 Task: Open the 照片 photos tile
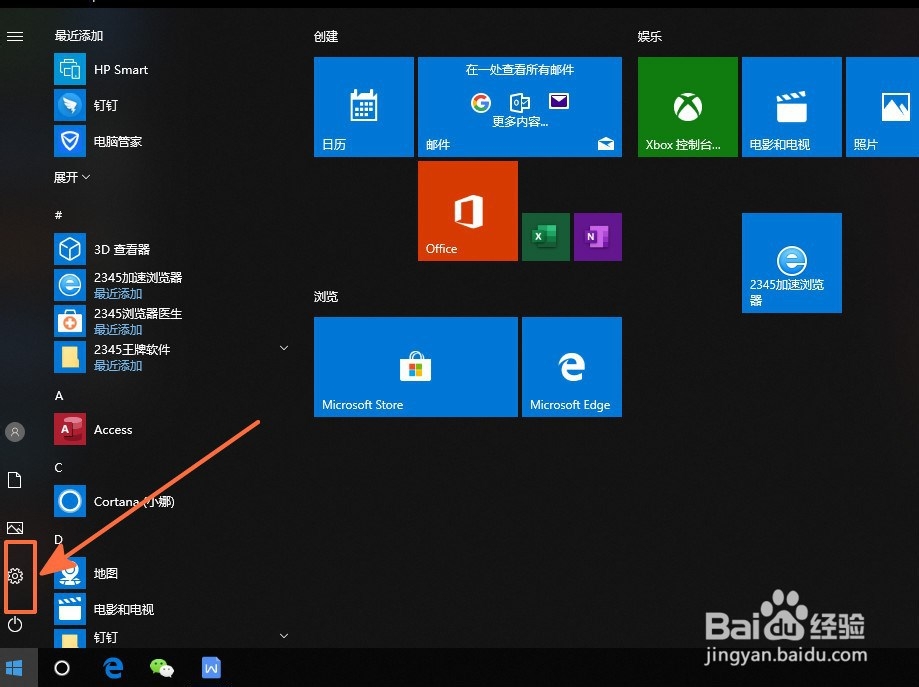pyautogui.click(x=883, y=107)
